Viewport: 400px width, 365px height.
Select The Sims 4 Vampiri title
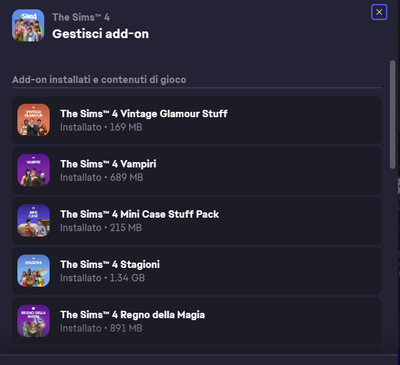108,164
